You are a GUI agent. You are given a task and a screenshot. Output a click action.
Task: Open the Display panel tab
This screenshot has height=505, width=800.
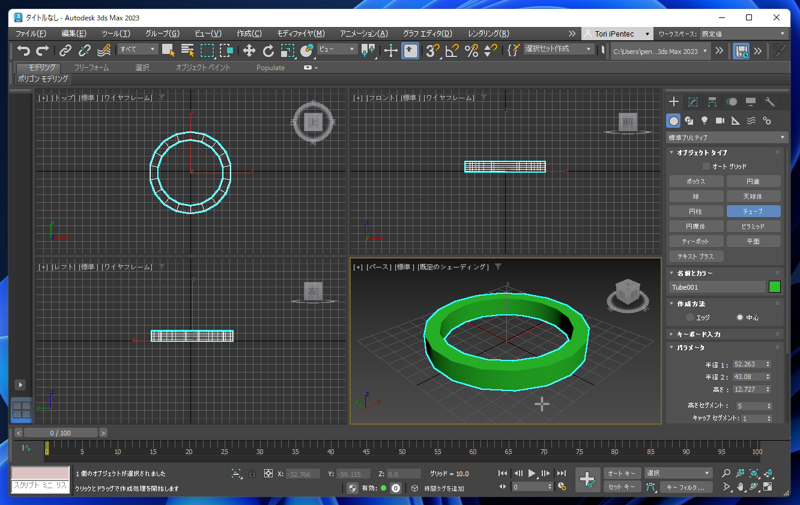coord(751,102)
